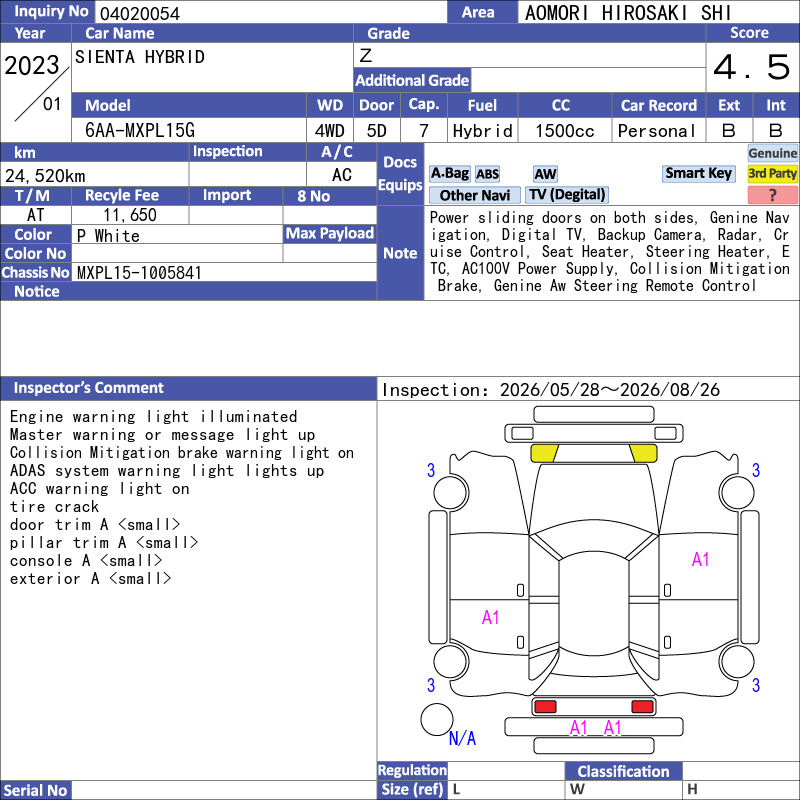The width and height of the screenshot is (800, 800).
Task: Click the A-Bag equipment badge
Action: coord(449,174)
